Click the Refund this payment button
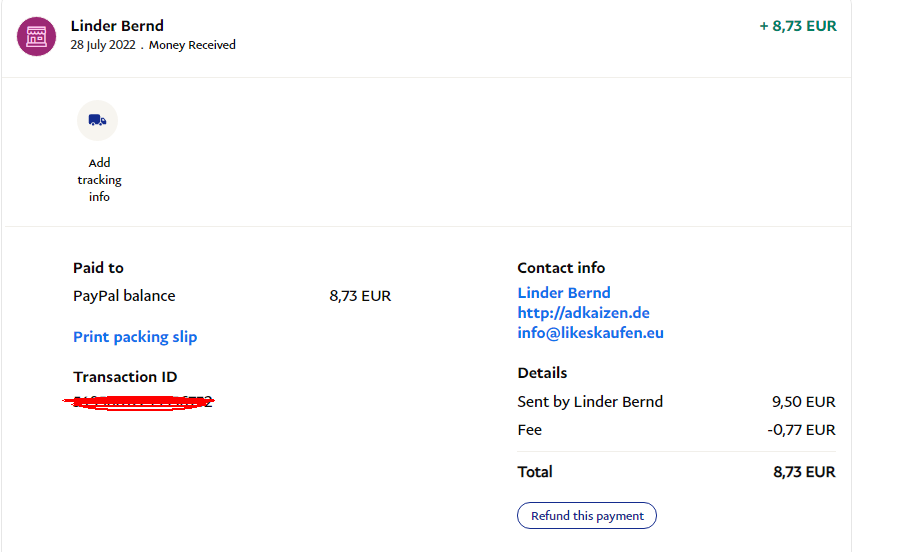 click(x=587, y=515)
